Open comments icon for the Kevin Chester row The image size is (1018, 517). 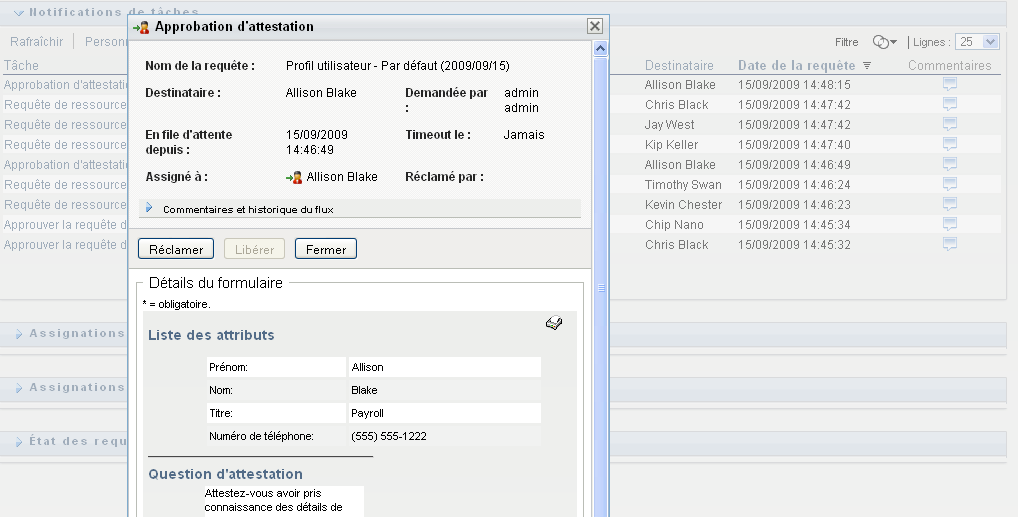(x=950, y=205)
